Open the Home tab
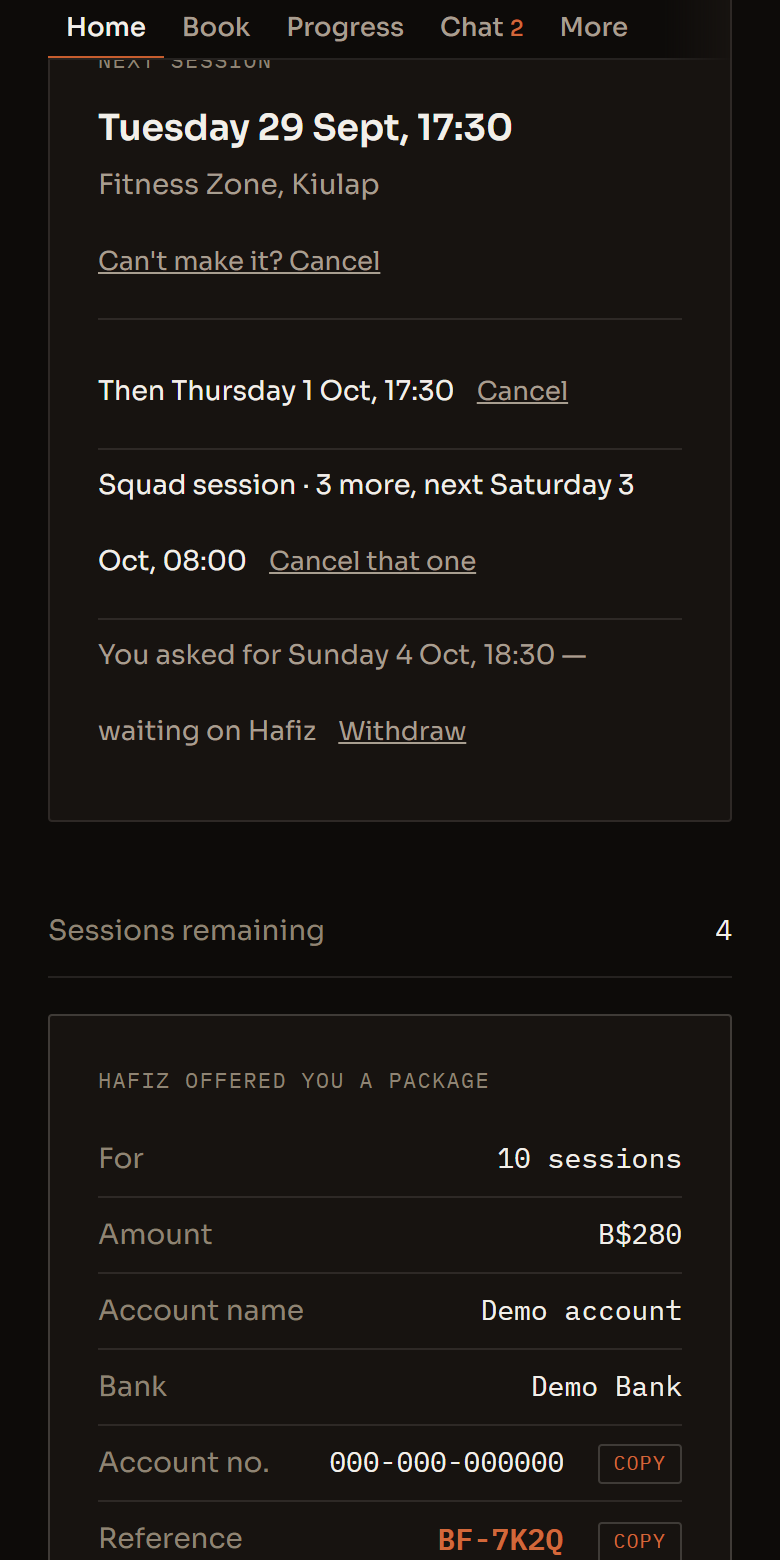Image resolution: width=780 pixels, height=1560 pixels. click(x=106, y=27)
